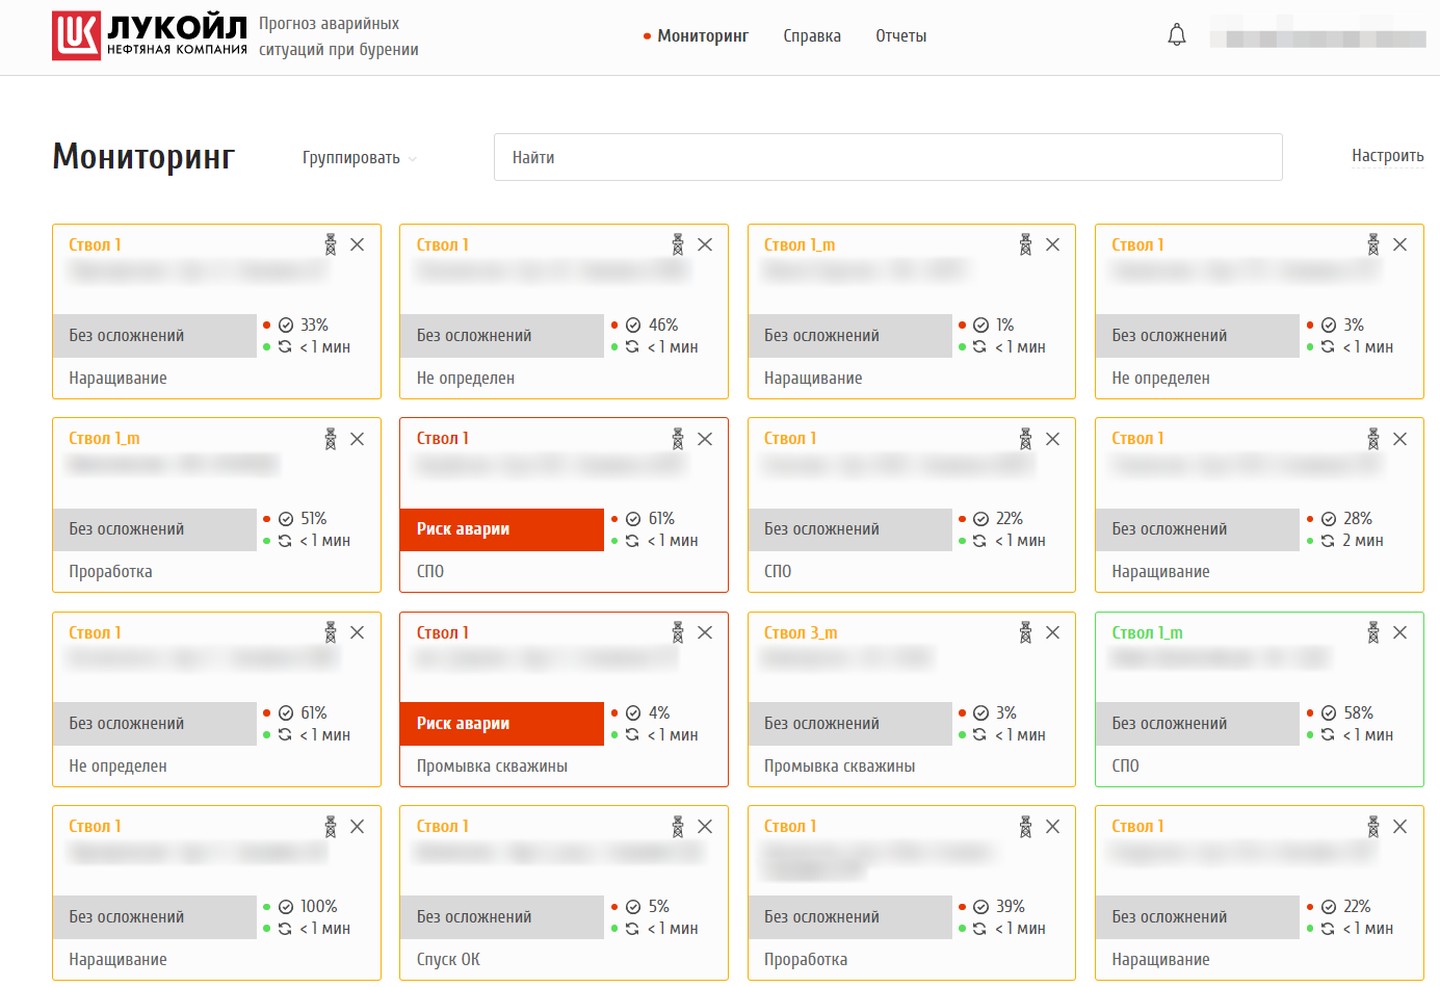Click refresh icon on the 5% card
Viewport: 1440px width, 987px height.
point(632,929)
